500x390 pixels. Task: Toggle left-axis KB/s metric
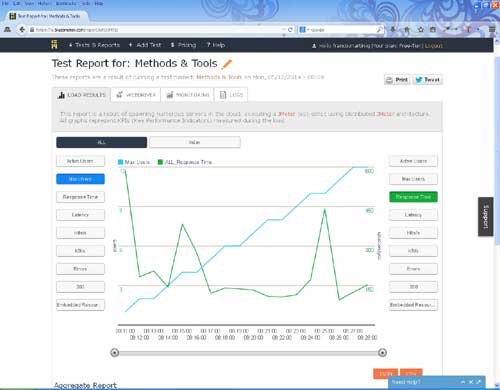[x=80, y=251]
